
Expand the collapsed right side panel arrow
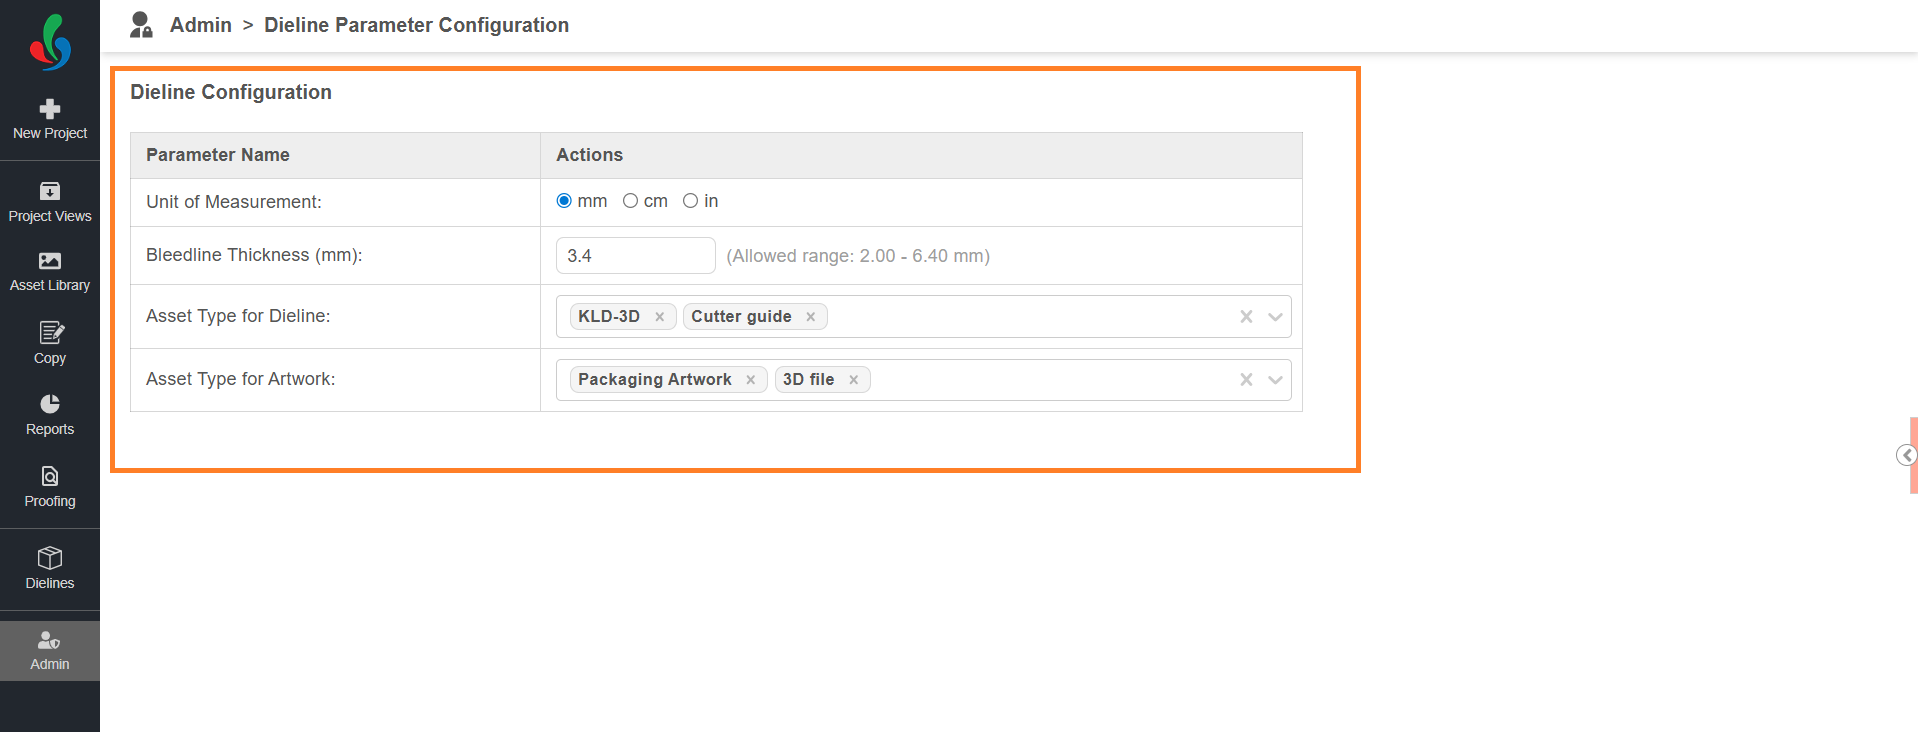[1906, 456]
